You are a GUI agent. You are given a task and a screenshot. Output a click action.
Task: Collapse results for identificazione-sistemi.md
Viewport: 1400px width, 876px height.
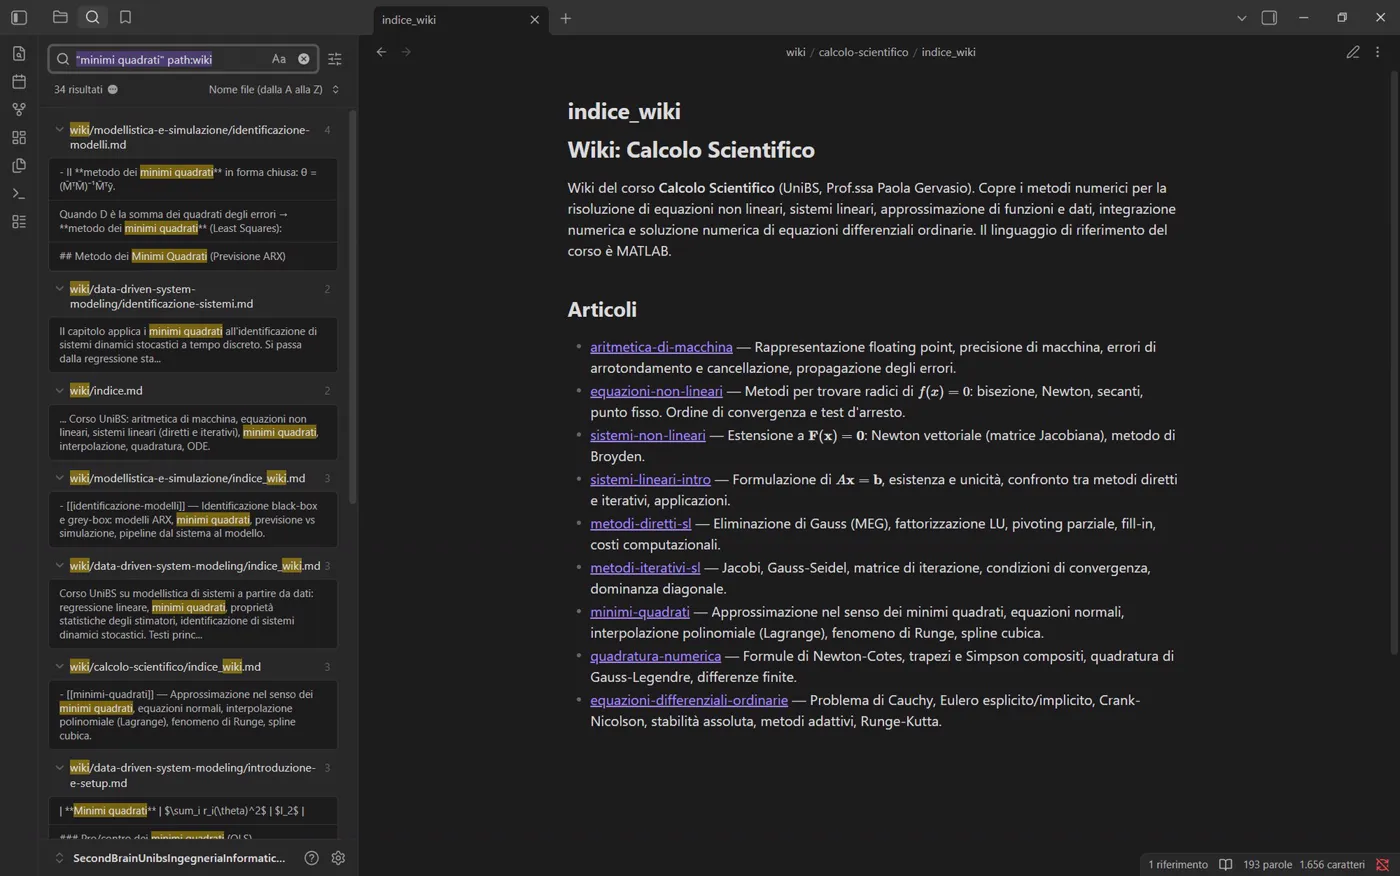coord(59,289)
